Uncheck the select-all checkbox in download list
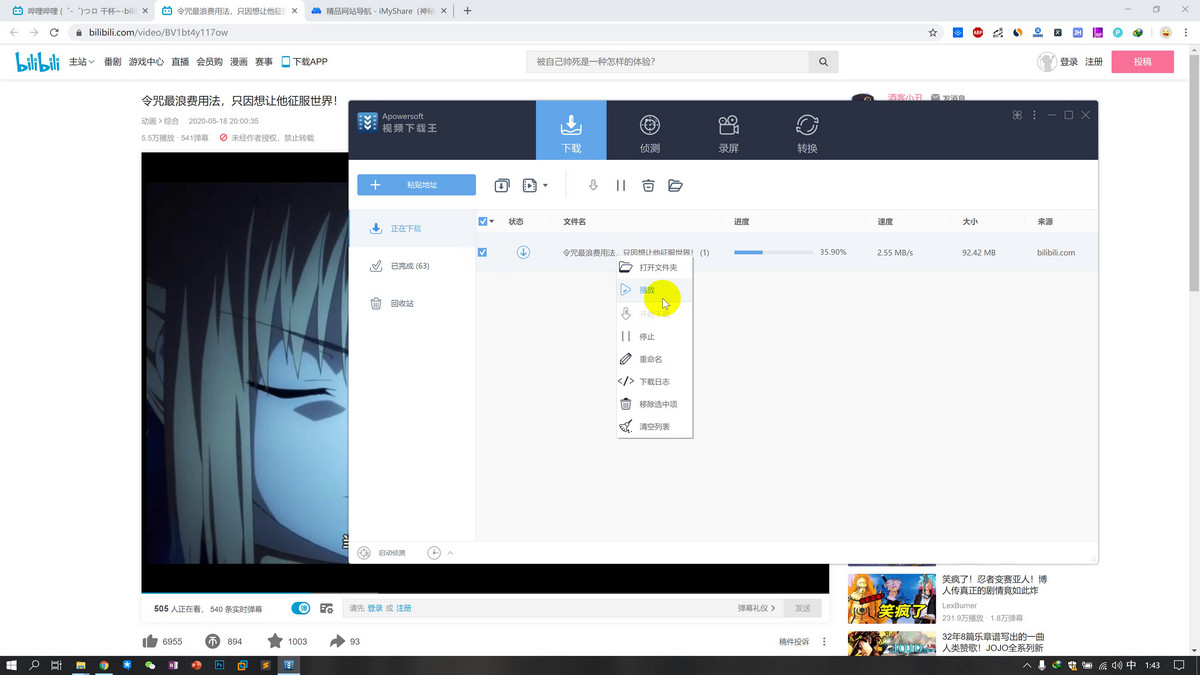 coord(481,221)
